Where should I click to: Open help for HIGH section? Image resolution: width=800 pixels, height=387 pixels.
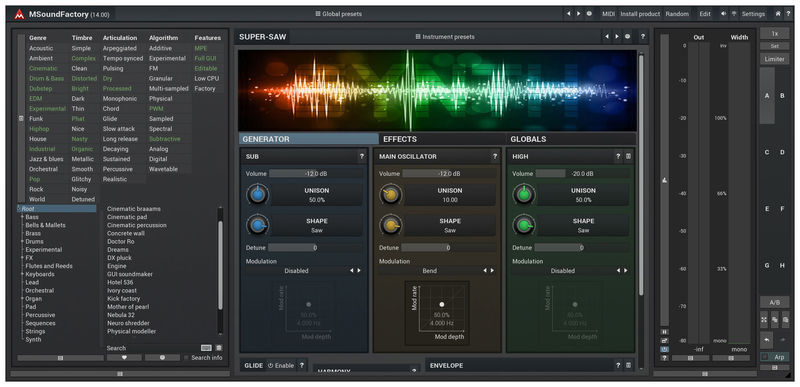(618, 157)
